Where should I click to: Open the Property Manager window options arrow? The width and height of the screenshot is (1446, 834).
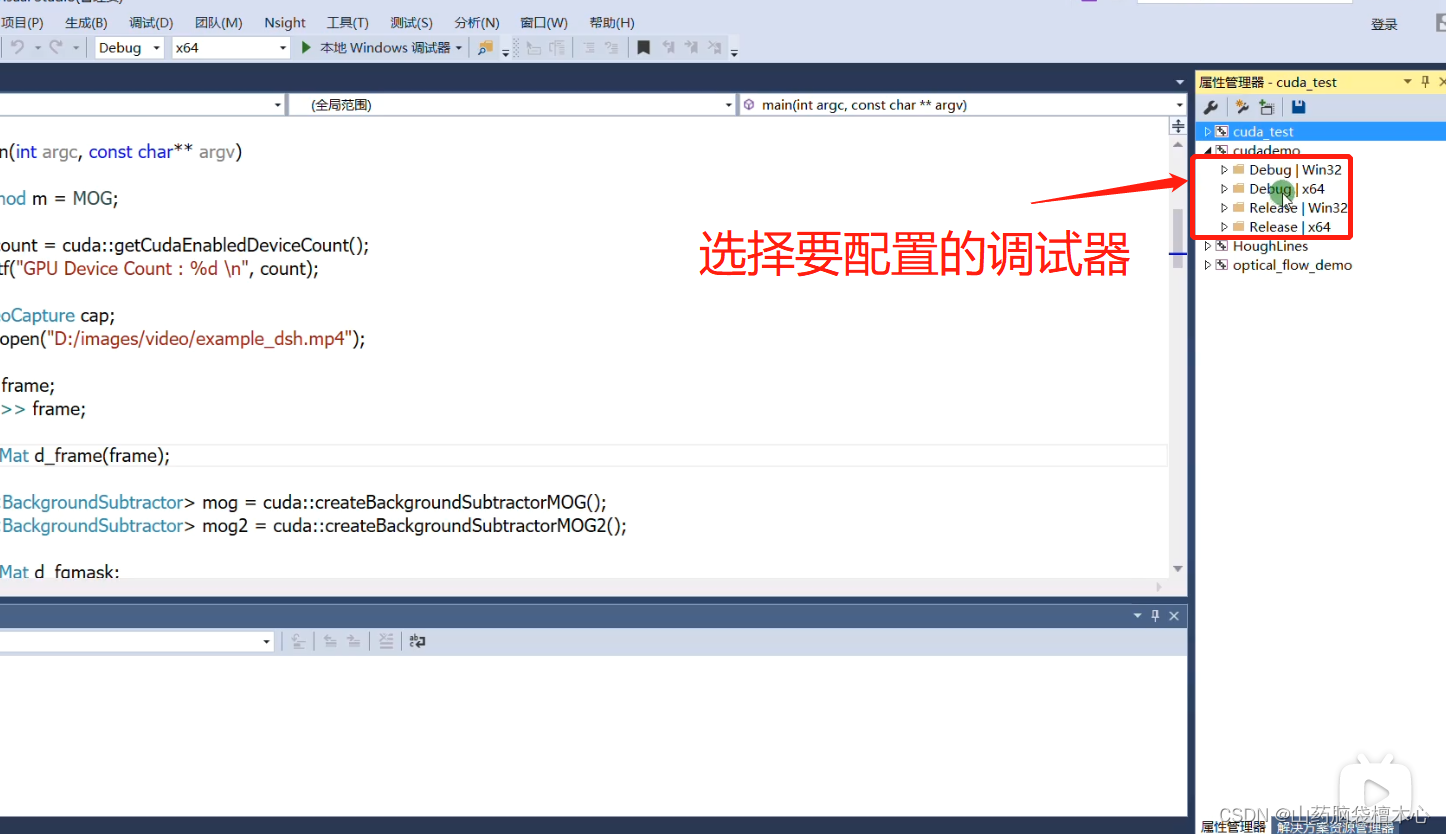(1408, 82)
